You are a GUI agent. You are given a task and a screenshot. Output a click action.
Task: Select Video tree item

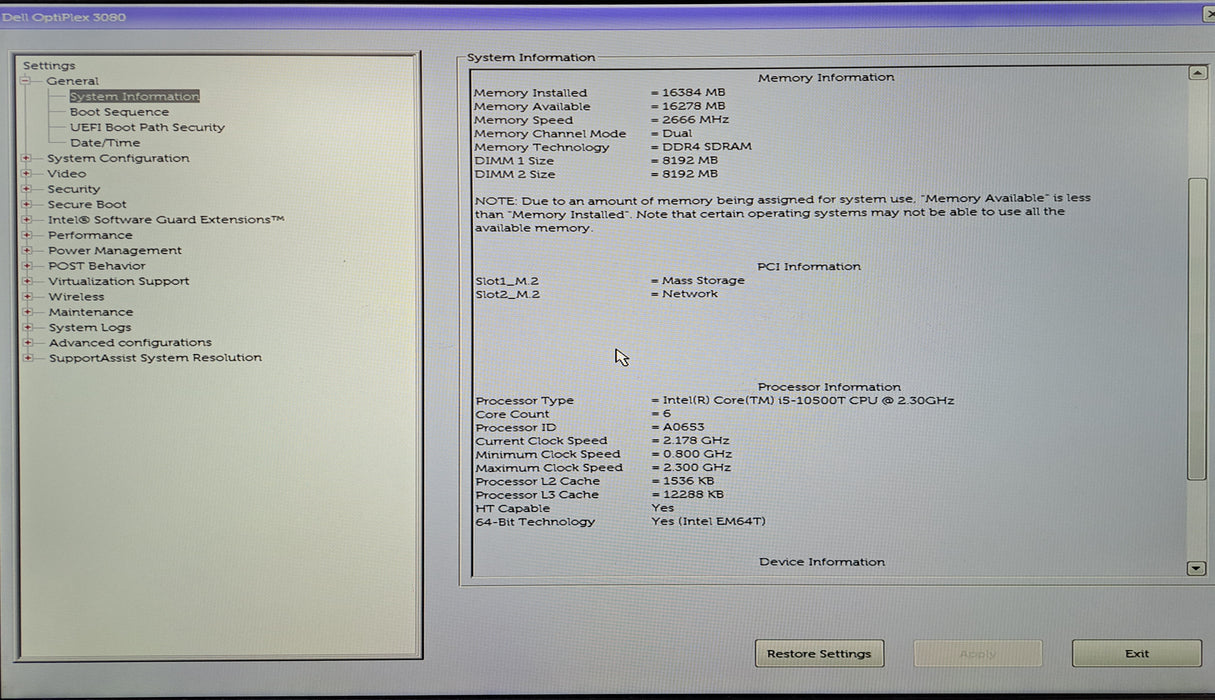(x=67, y=173)
